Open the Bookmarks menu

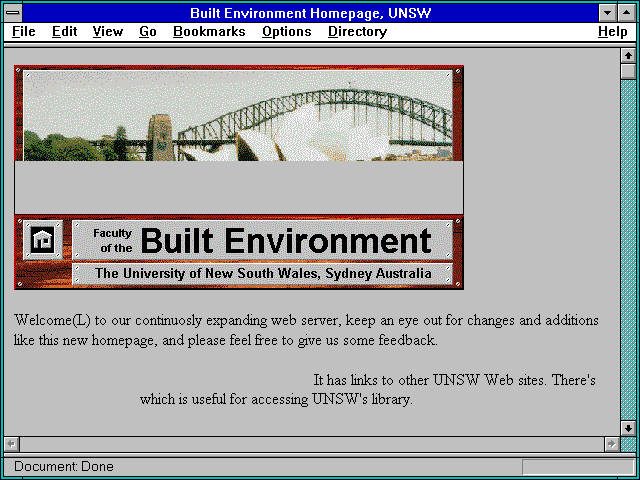(x=209, y=31)
